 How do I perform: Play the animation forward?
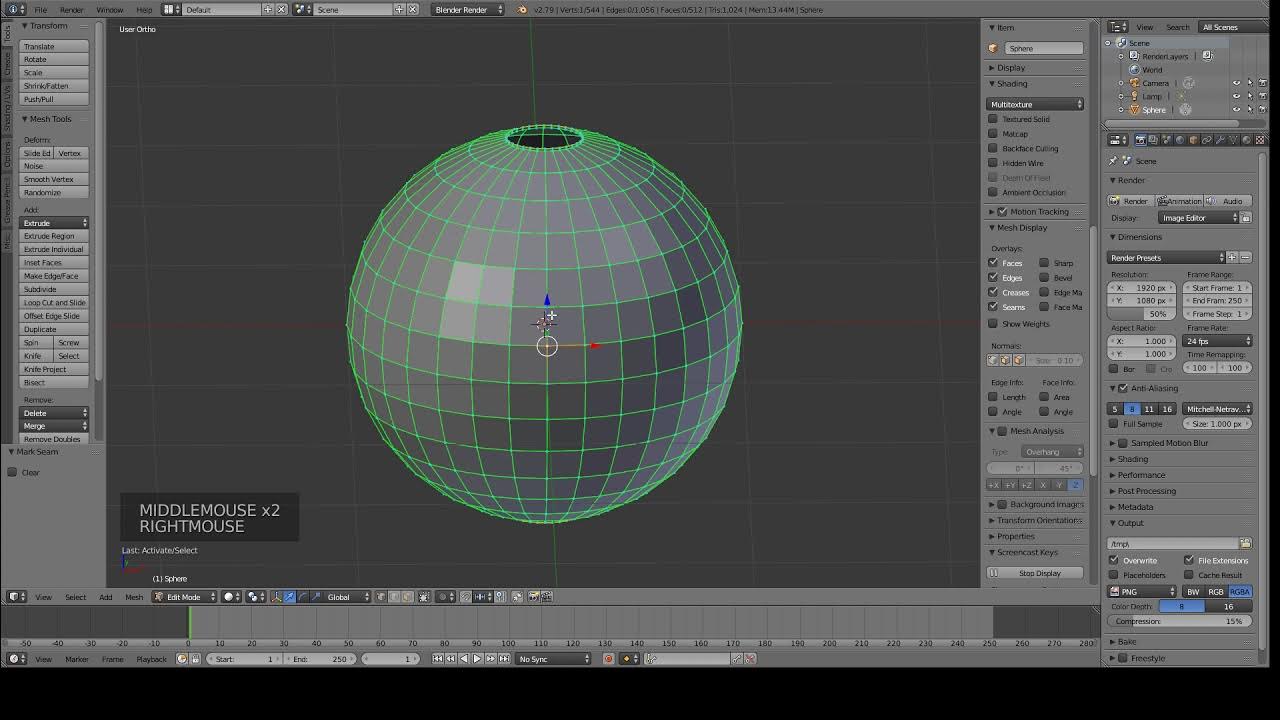[x=477, y=659]
